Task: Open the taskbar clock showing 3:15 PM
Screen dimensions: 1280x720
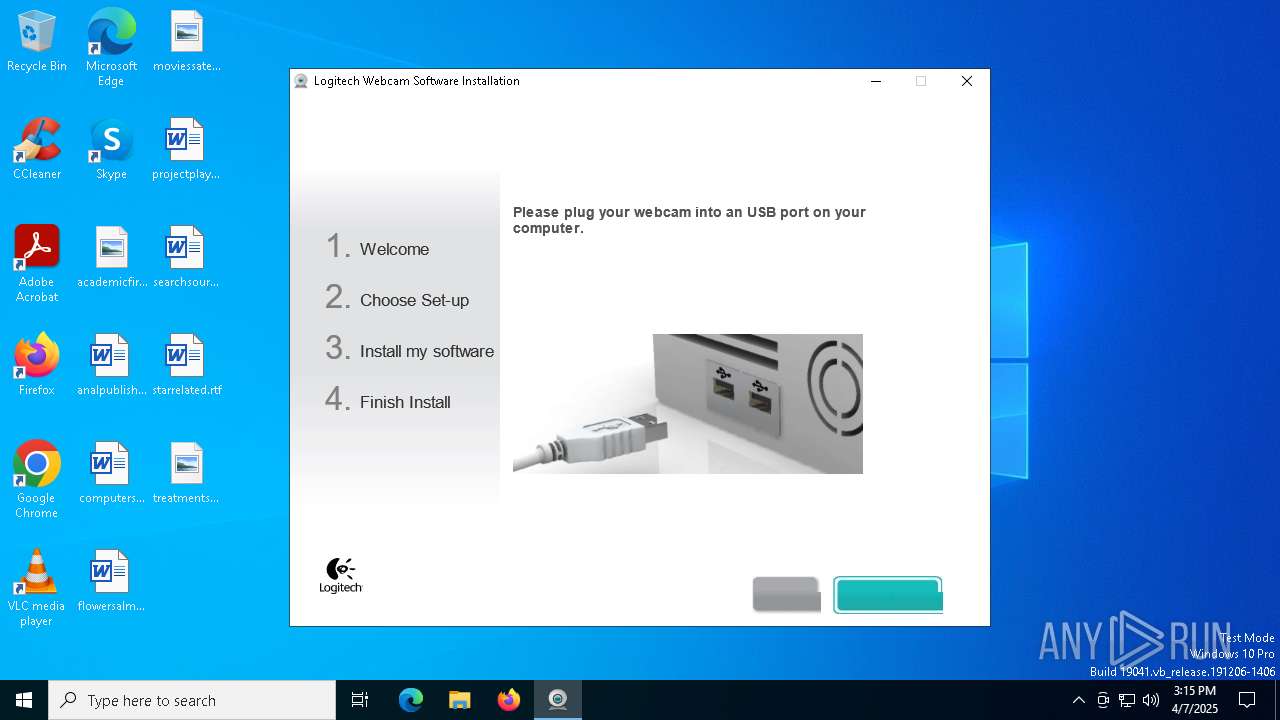Action: click(1195, 700)
